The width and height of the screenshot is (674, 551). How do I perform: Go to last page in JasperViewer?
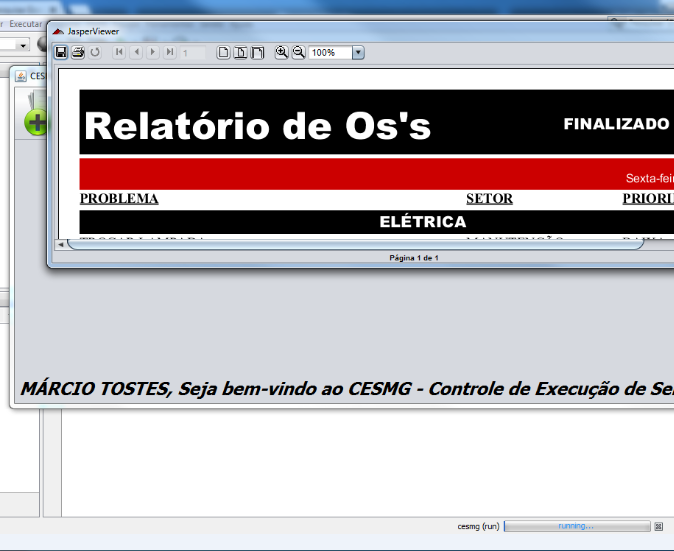click(x=170, y=52)
